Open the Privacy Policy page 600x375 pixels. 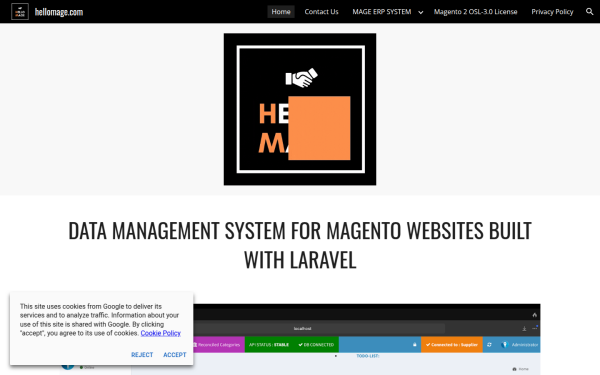pyautogui.click(x=552, y=11)
